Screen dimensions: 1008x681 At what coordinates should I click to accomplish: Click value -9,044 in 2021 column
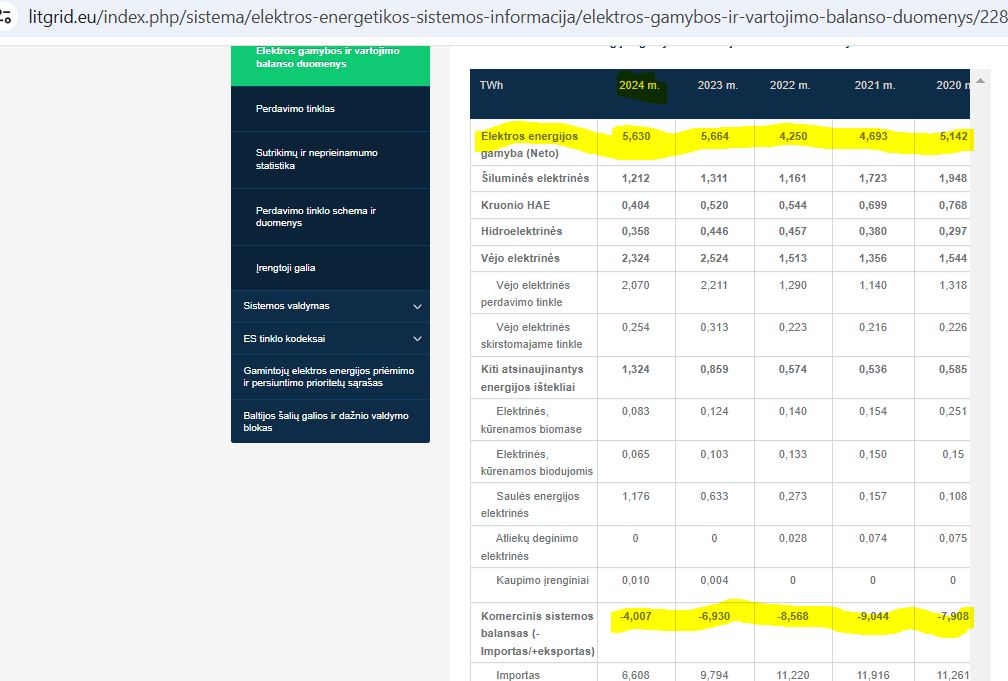point(873,616)
